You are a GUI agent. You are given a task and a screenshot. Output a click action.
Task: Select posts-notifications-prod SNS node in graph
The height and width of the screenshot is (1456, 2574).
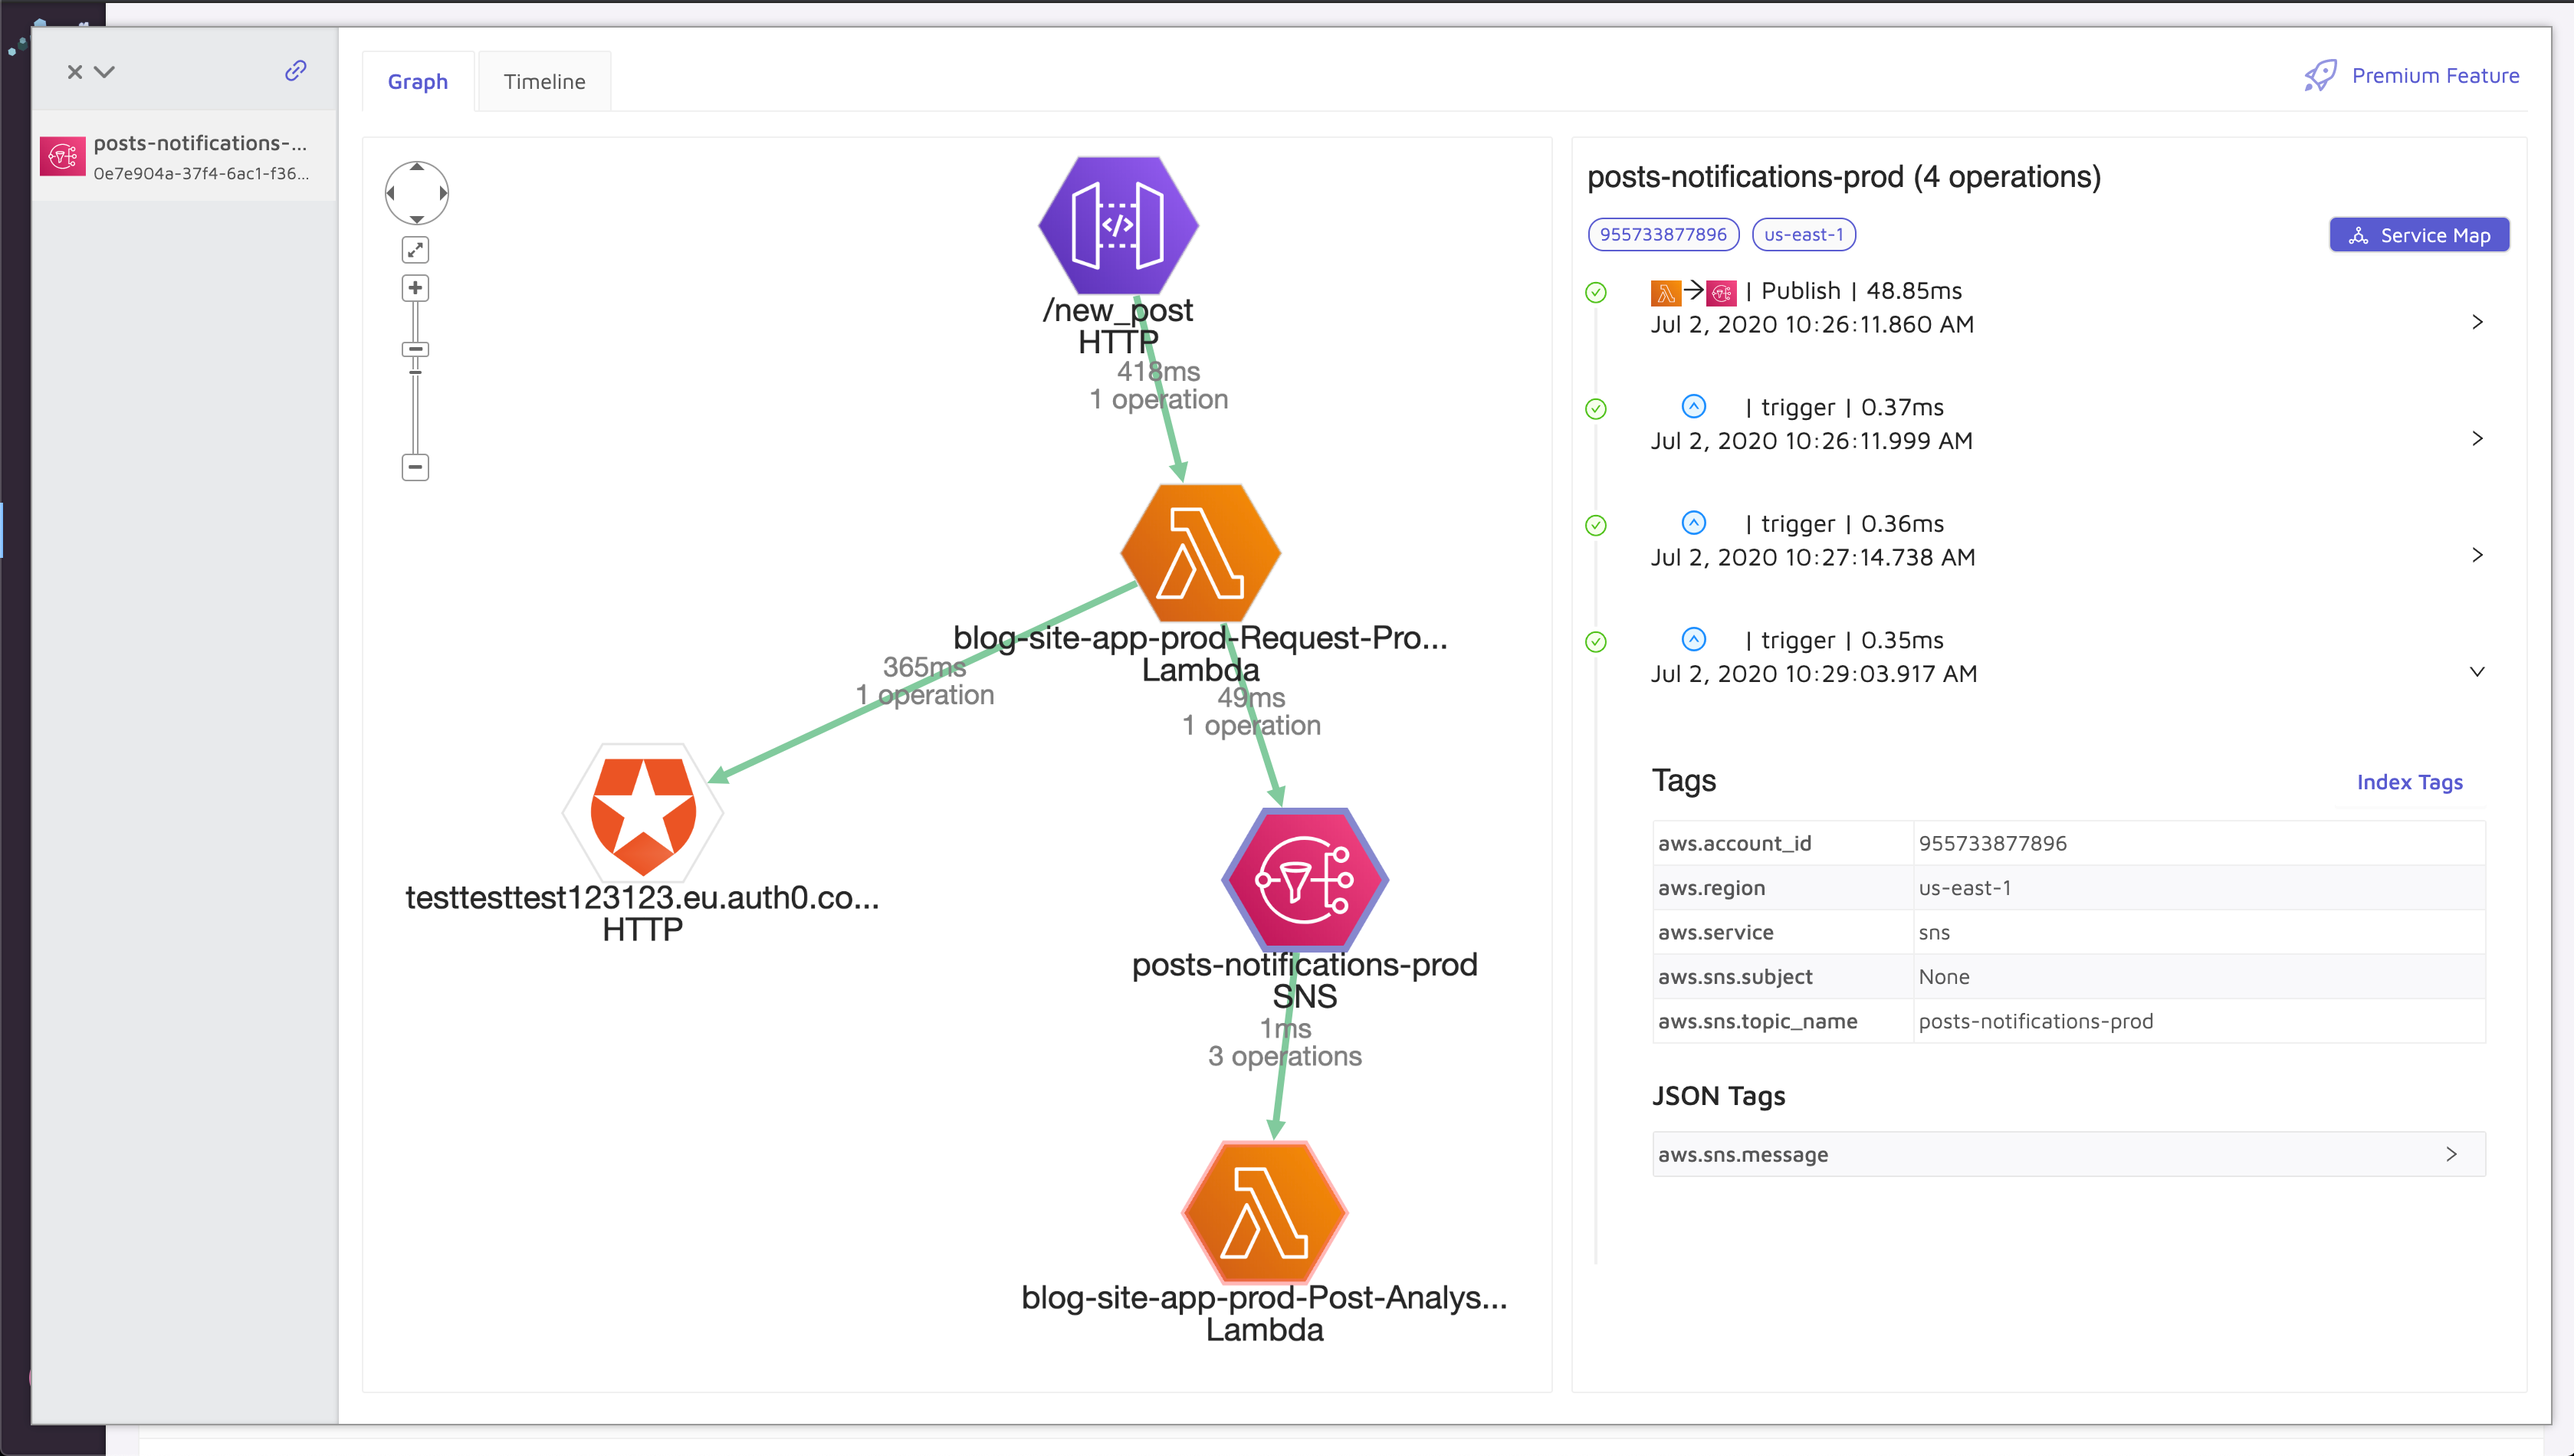click(1305, 880)
